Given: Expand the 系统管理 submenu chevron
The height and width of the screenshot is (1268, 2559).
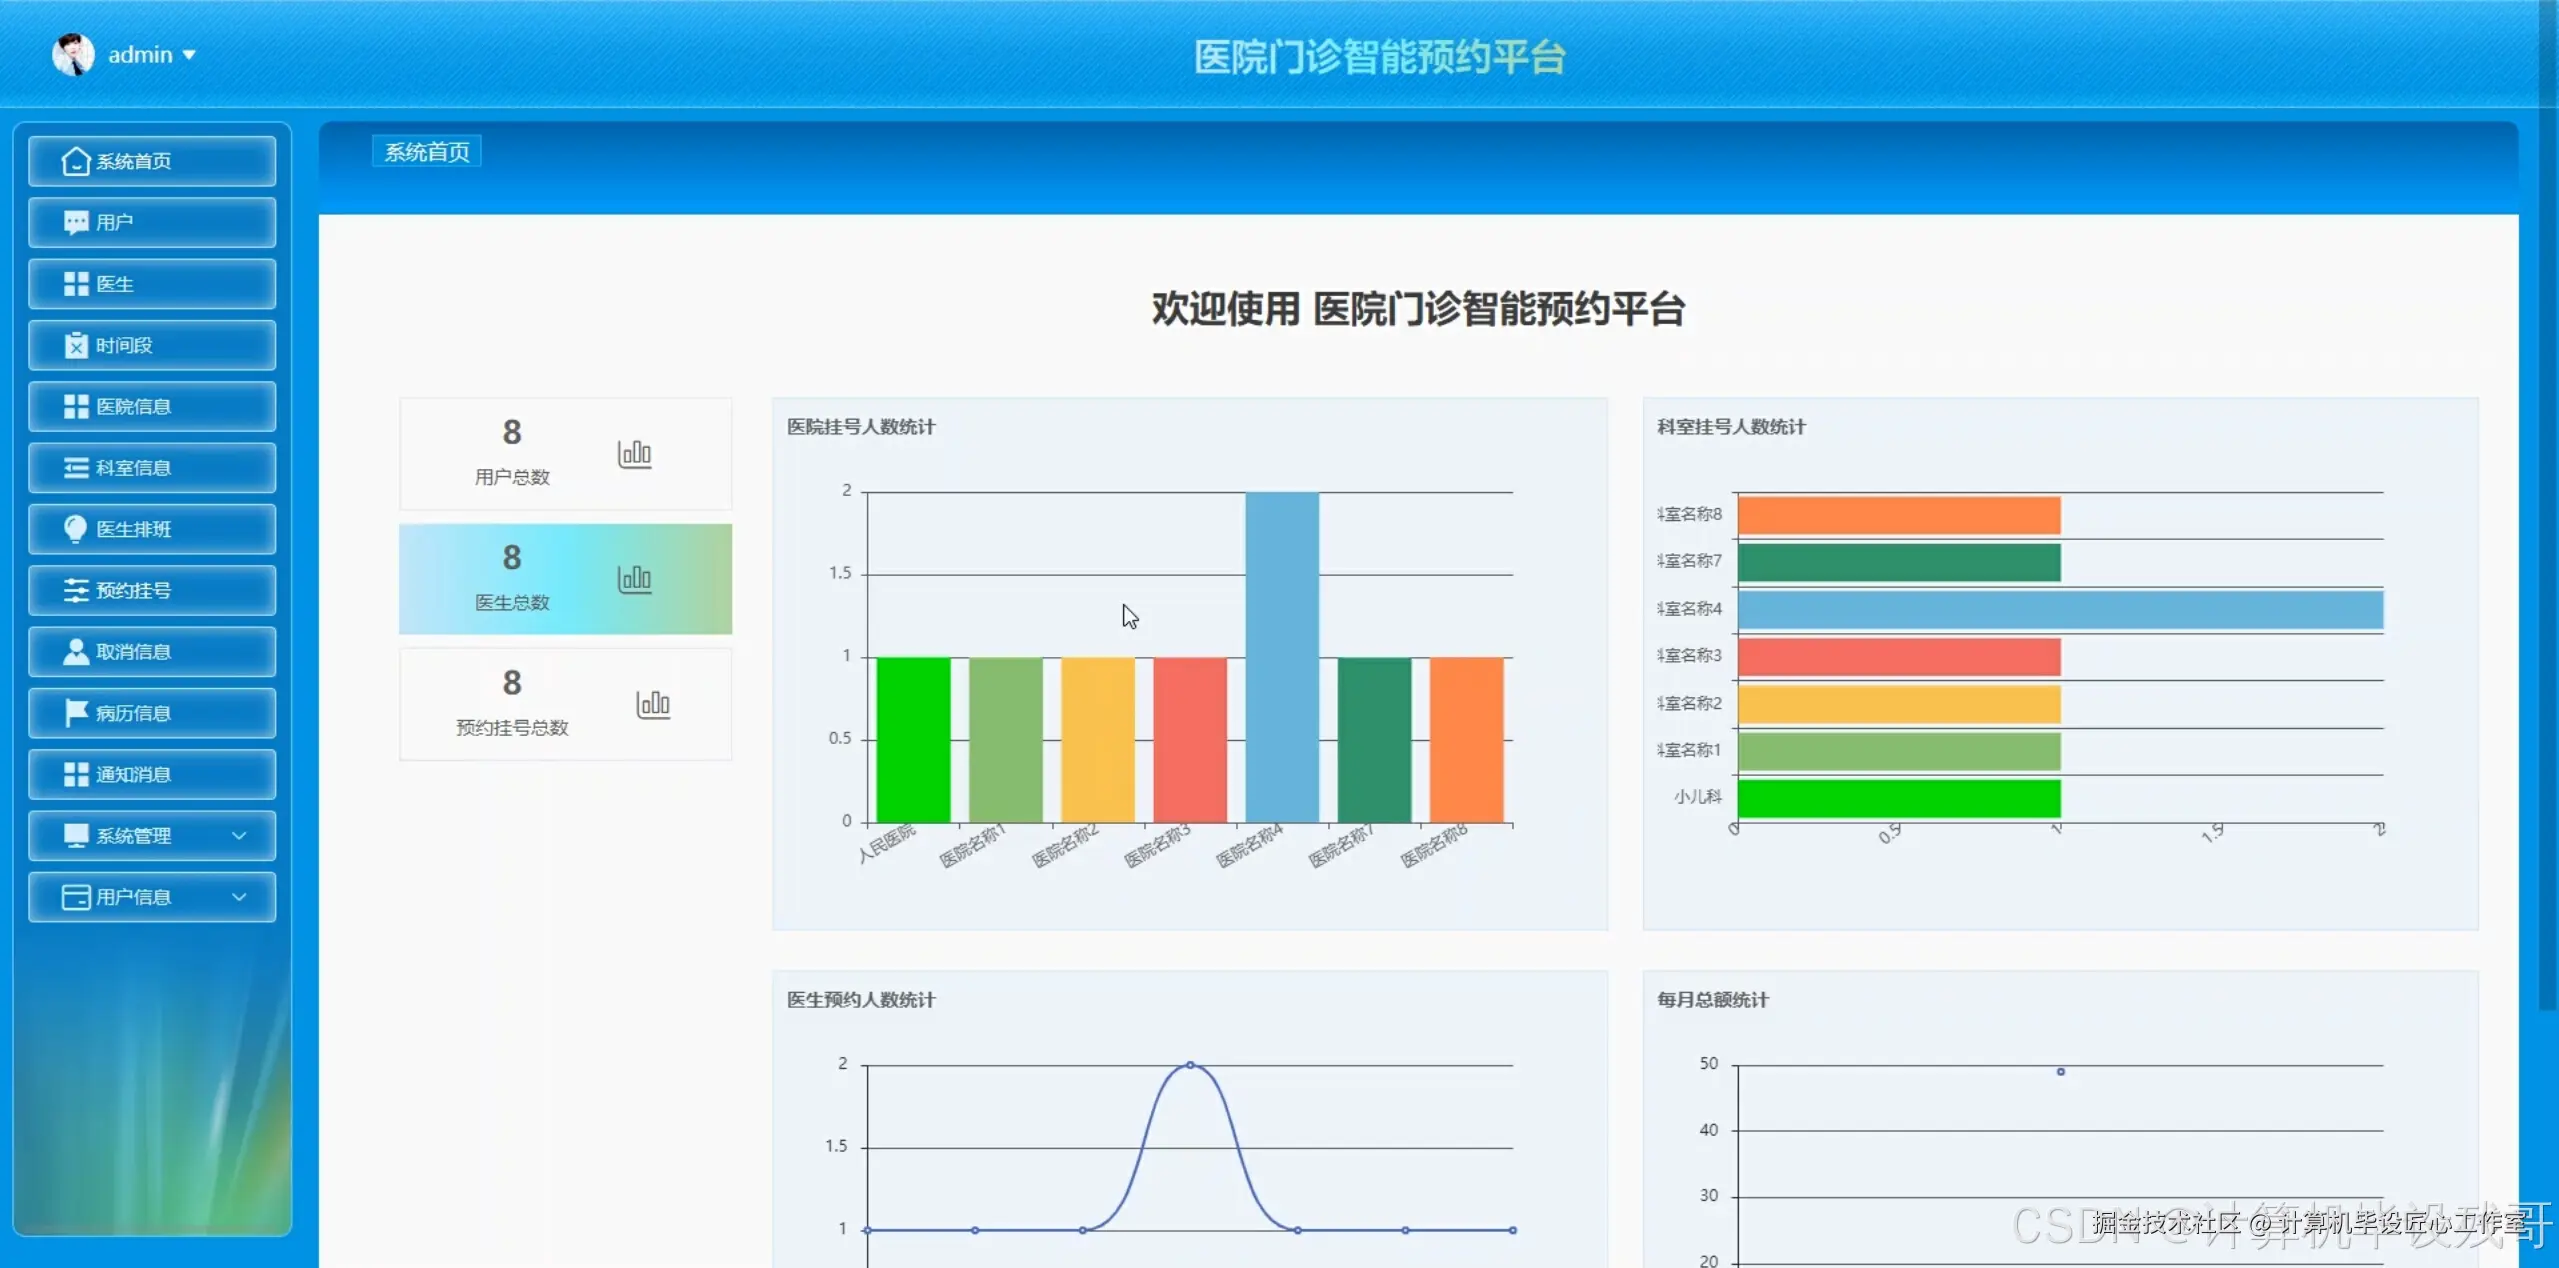Looking at the screenshot, I should 238,835.
